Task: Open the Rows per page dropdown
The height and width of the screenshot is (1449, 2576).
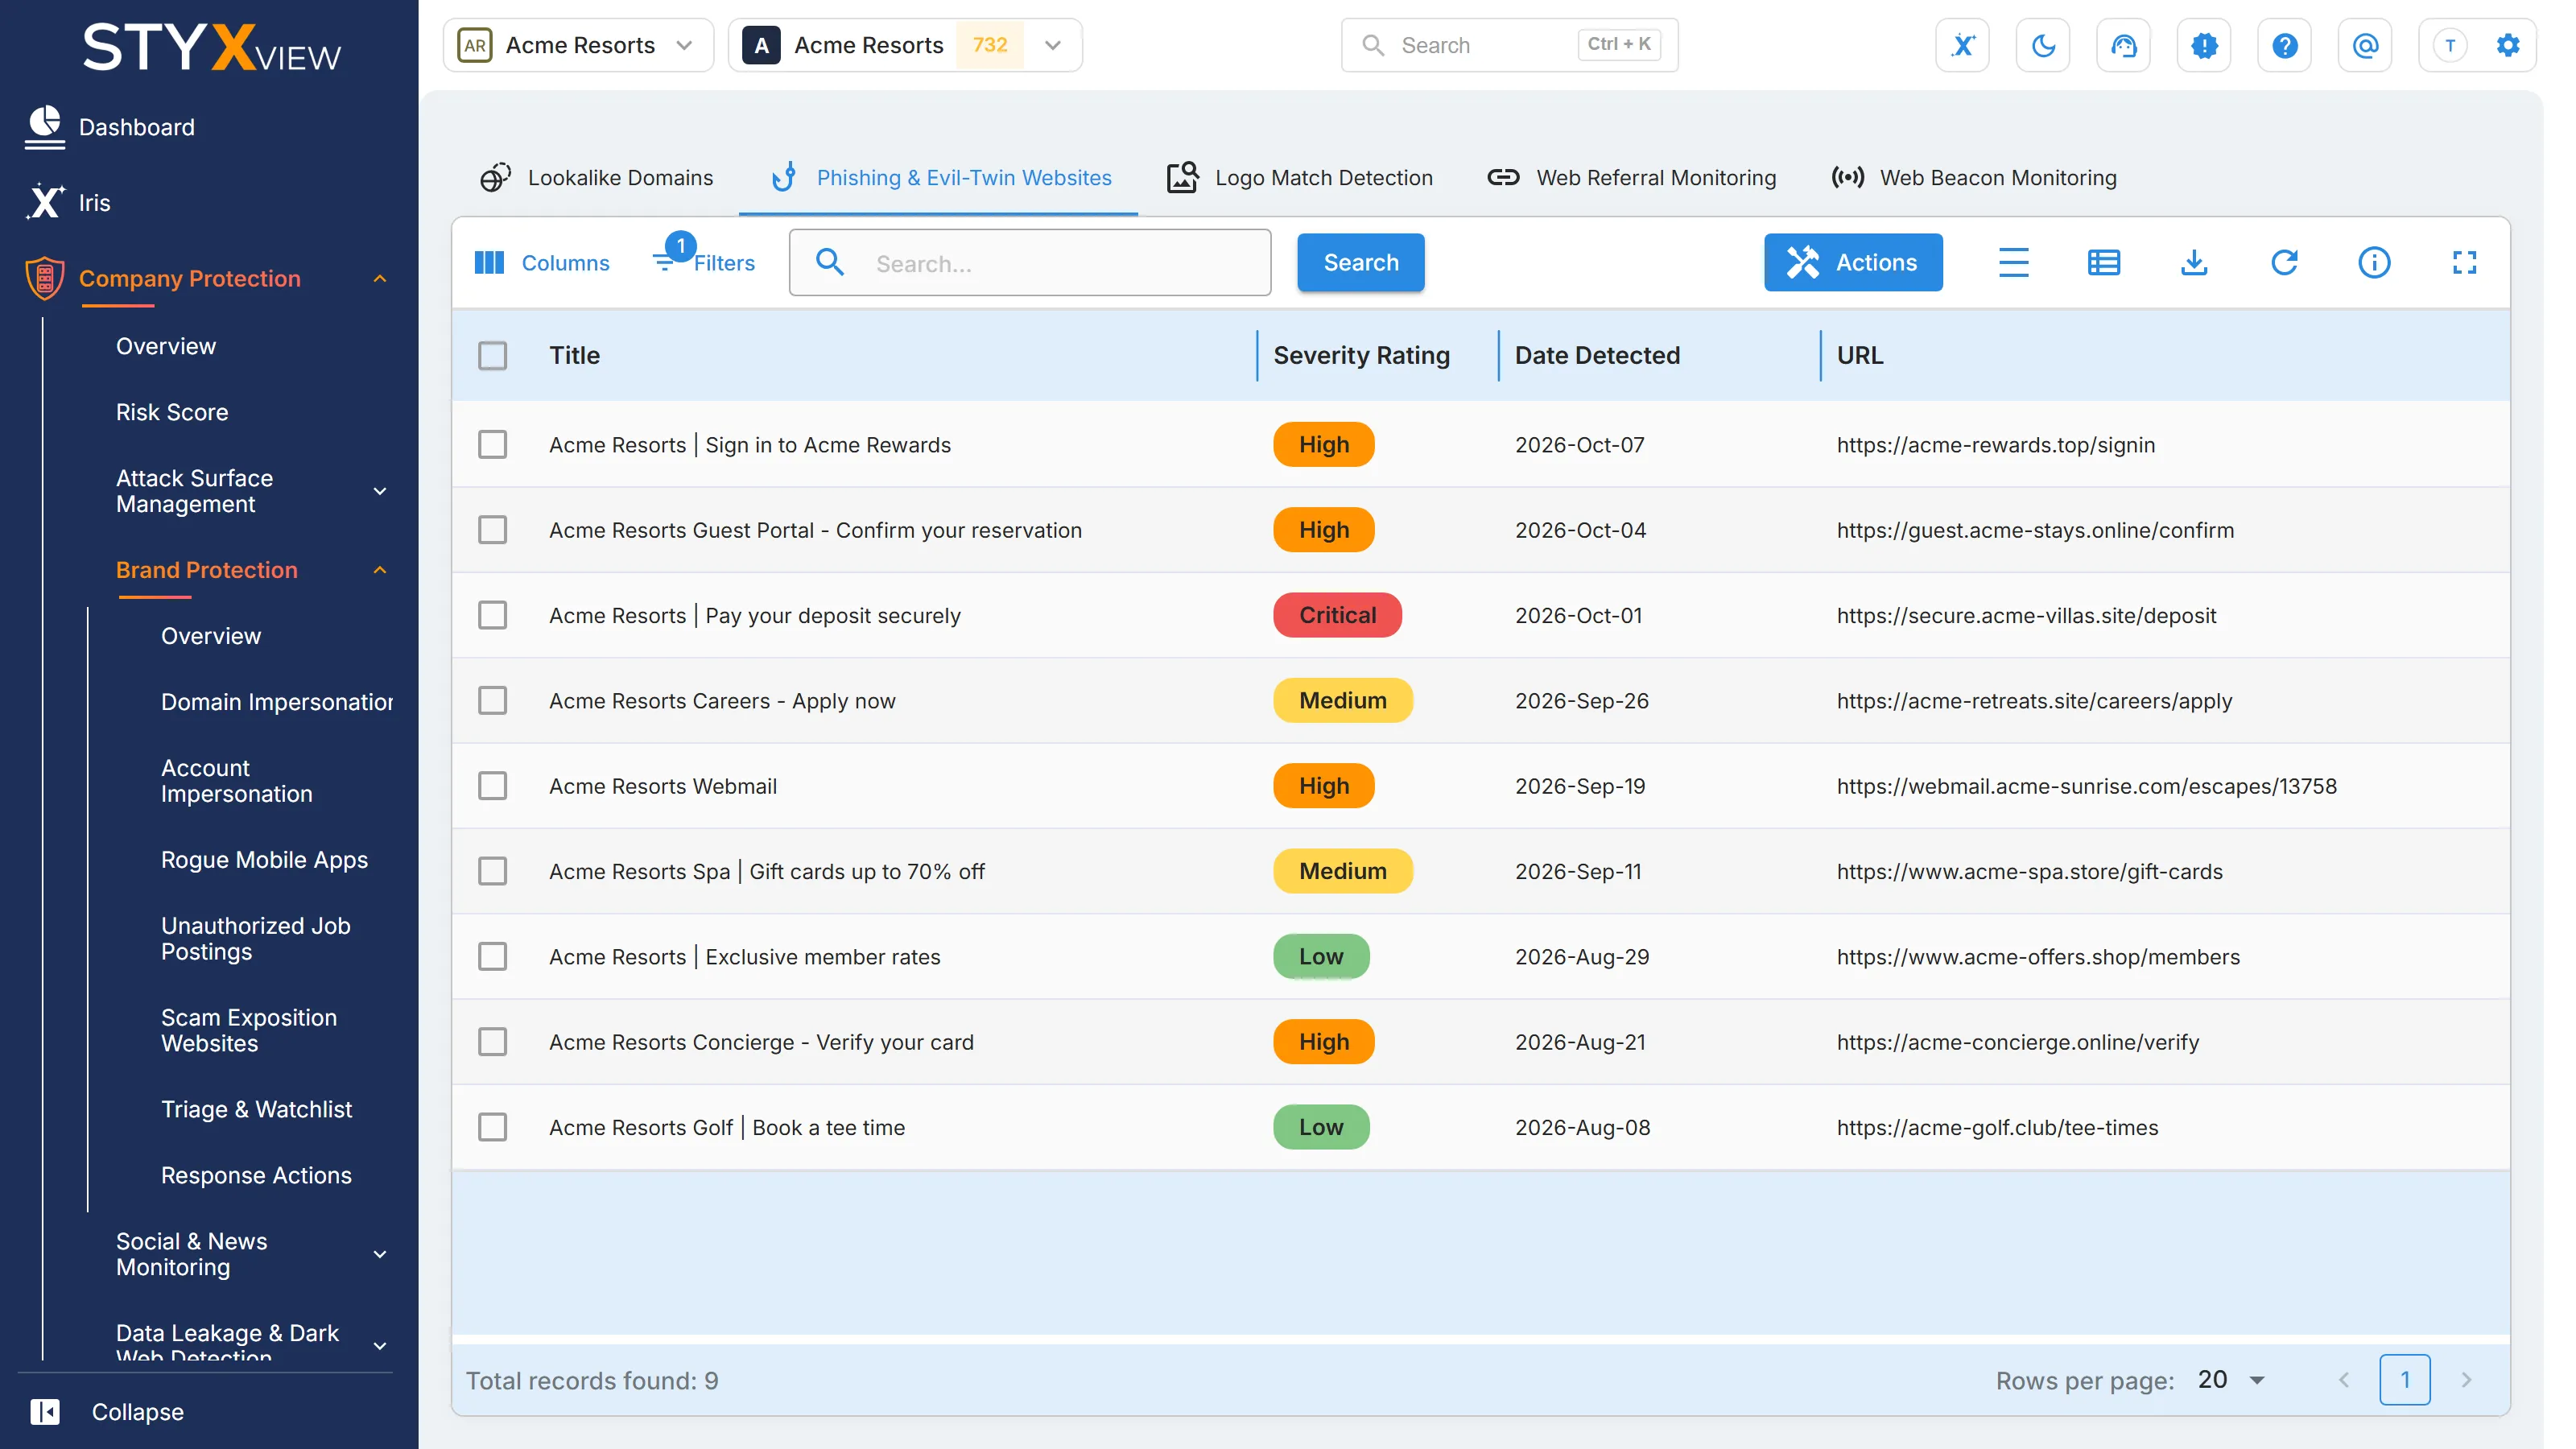Action: coord(2232,1381)
